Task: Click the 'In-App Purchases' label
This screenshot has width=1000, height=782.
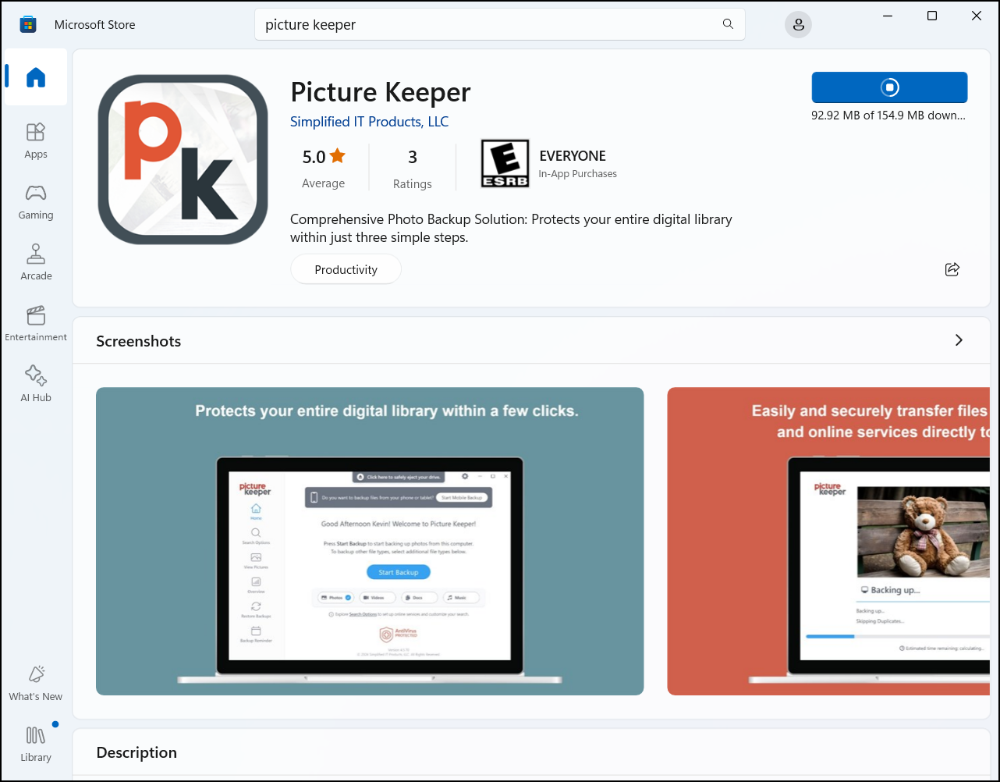Action: 577,173
